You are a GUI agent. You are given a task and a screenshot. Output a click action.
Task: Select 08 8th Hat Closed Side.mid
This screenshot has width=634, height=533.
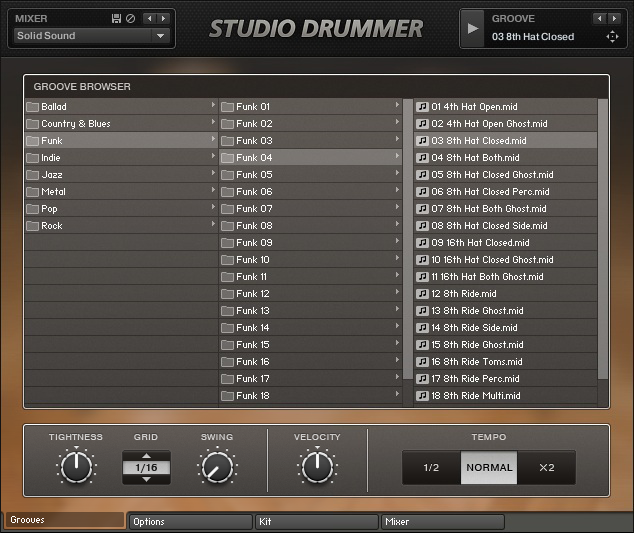point(505,226)
